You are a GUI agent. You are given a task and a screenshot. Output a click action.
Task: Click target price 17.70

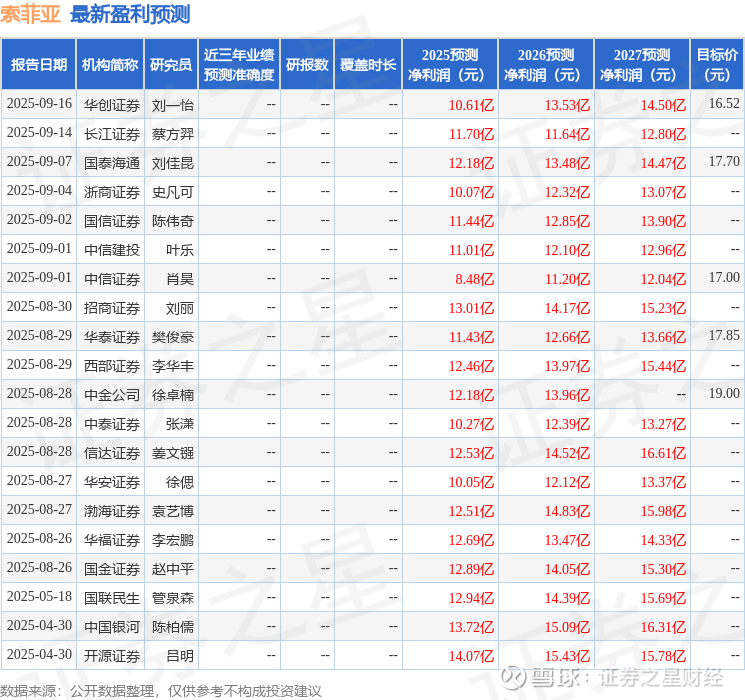(724, 161)
